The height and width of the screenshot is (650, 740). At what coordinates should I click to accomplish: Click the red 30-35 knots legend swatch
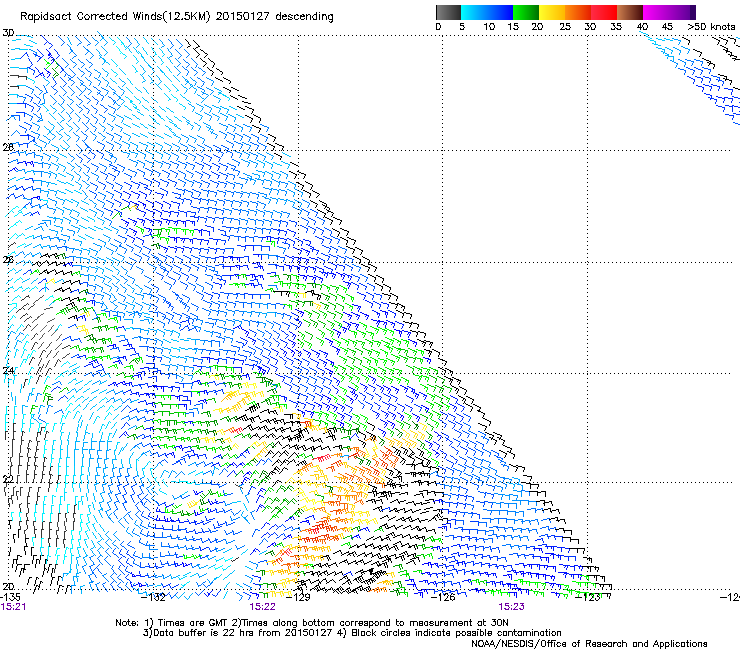(x=604, y=12)
